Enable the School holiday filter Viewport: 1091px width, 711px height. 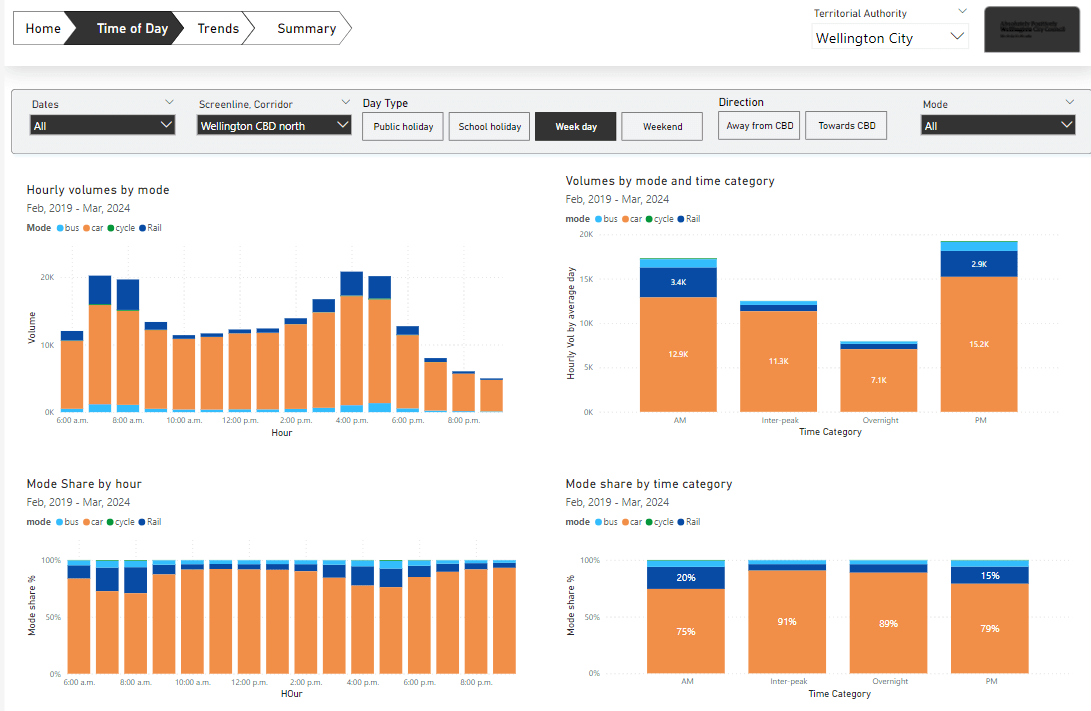[x=490, y=127]
